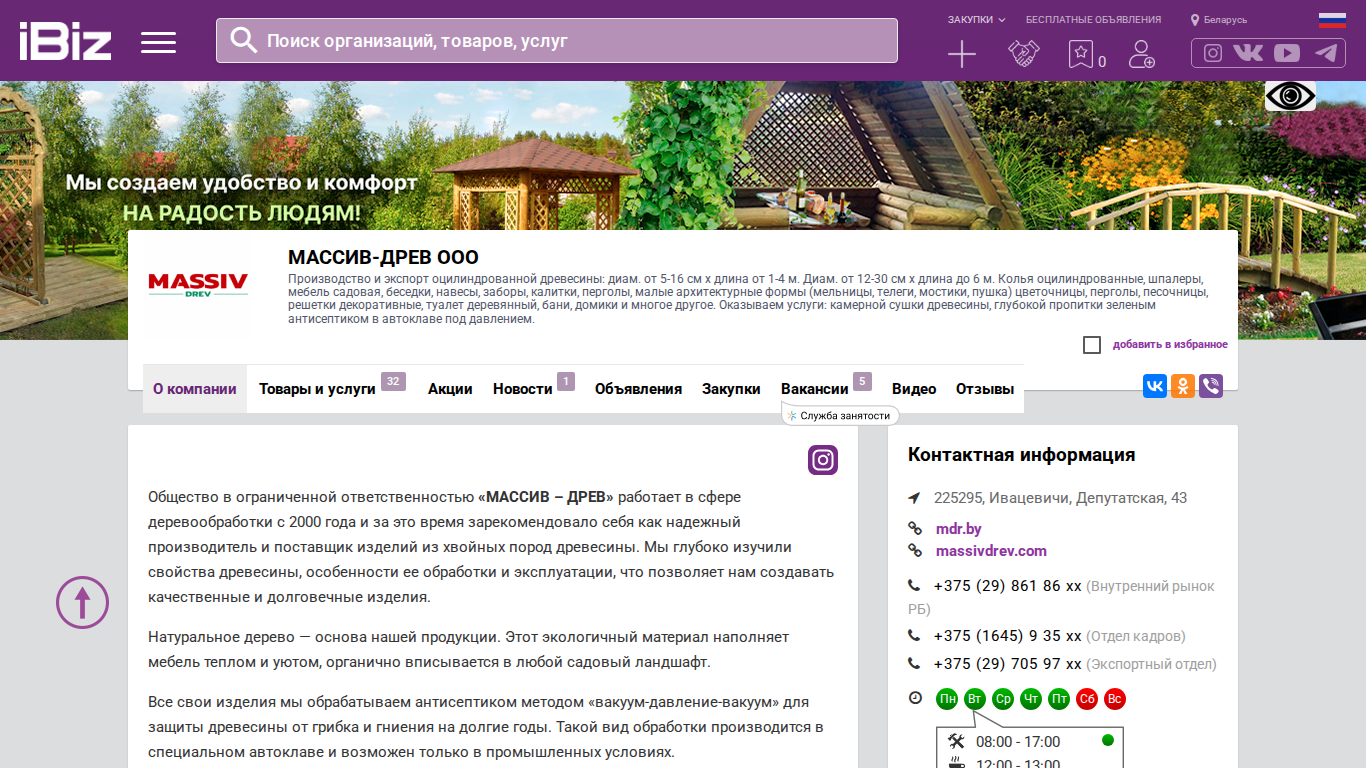This screenshot has height=768, width=1366.
Task: Click the Контактная информация heading
Action: pos(1021,455)
